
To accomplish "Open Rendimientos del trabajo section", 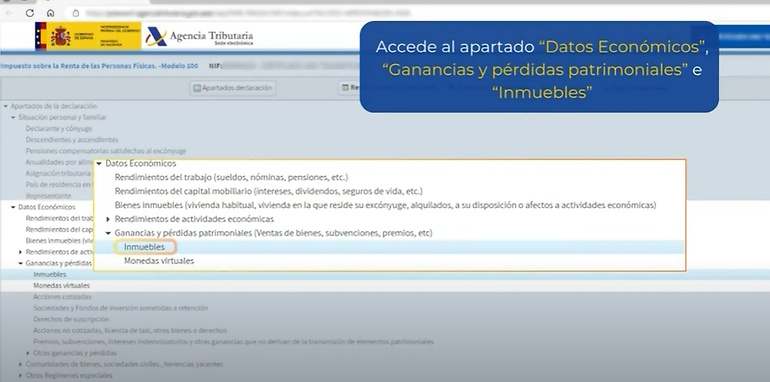I will click(231, 177).
